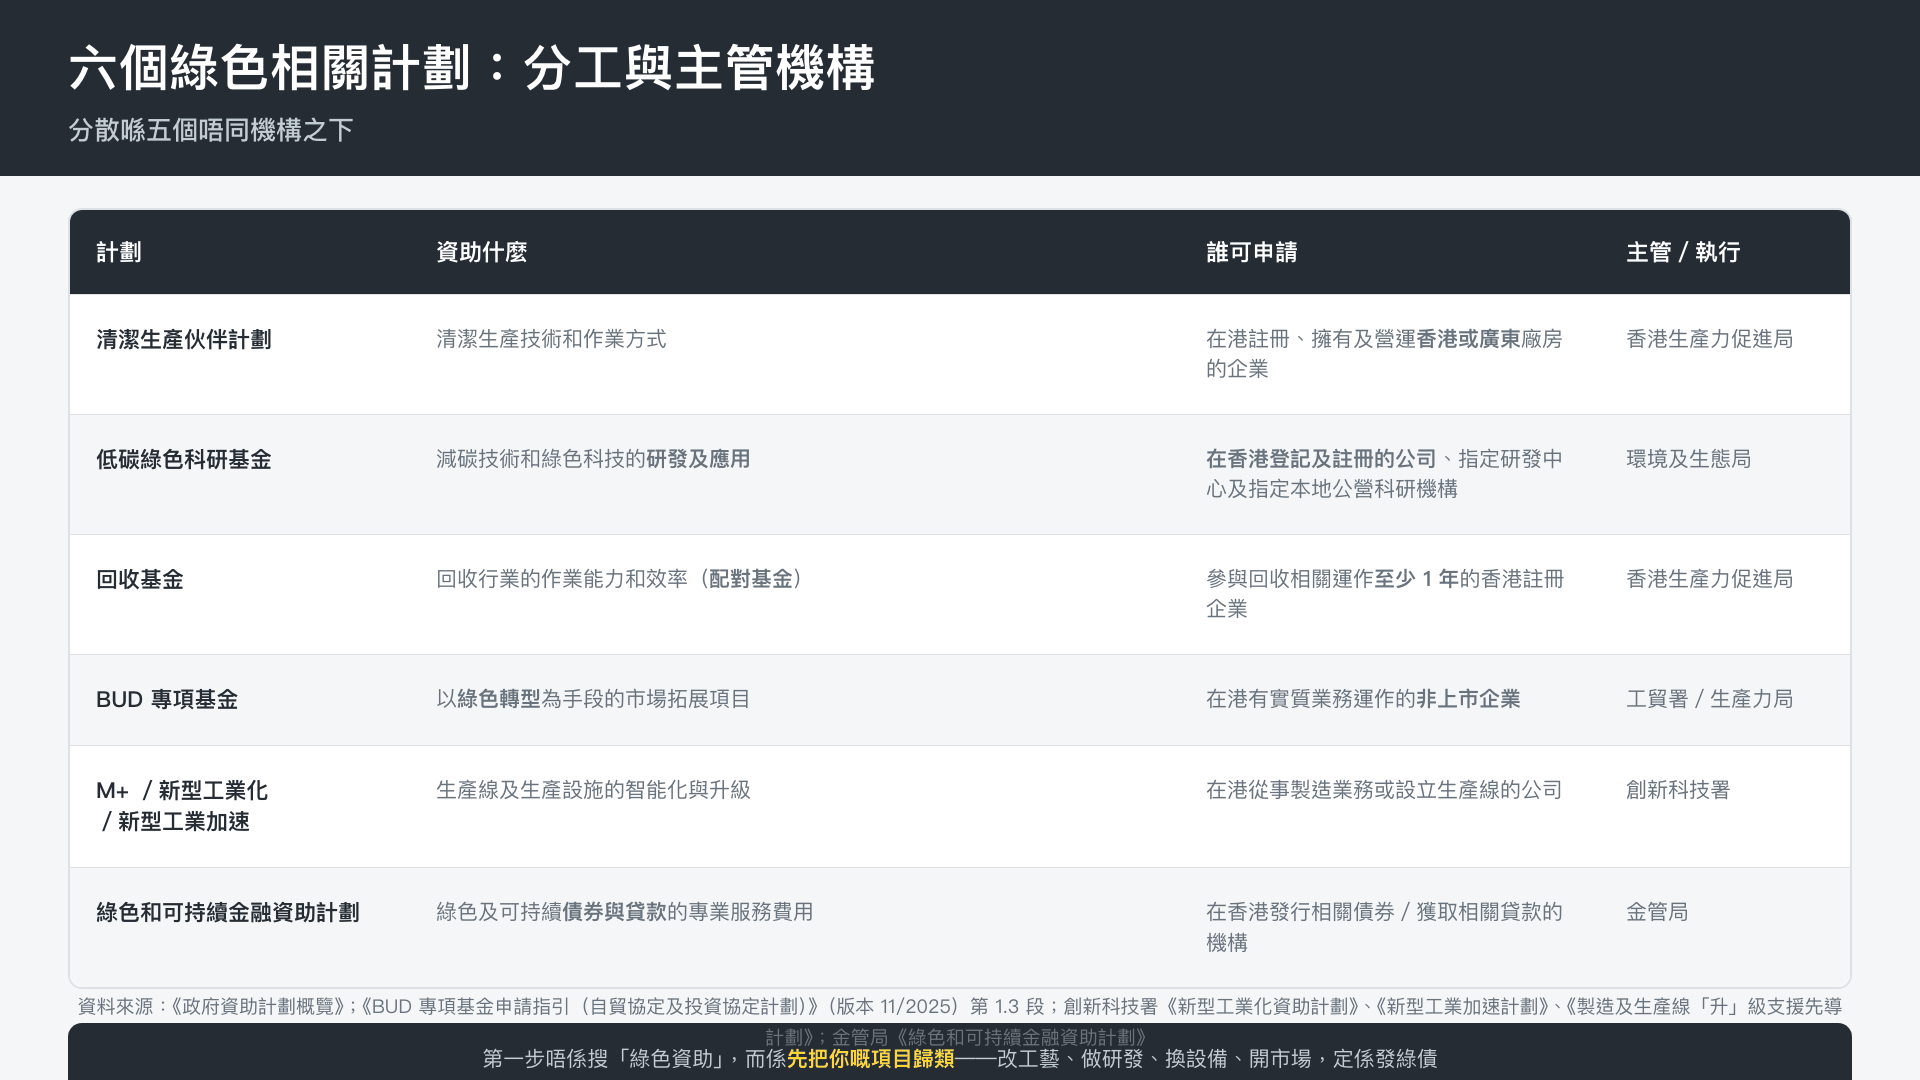Click the agency cell 工貿署 / 生產力局
Viewport: 1920px width, 1080px height.
click(x=1710, y=699)
